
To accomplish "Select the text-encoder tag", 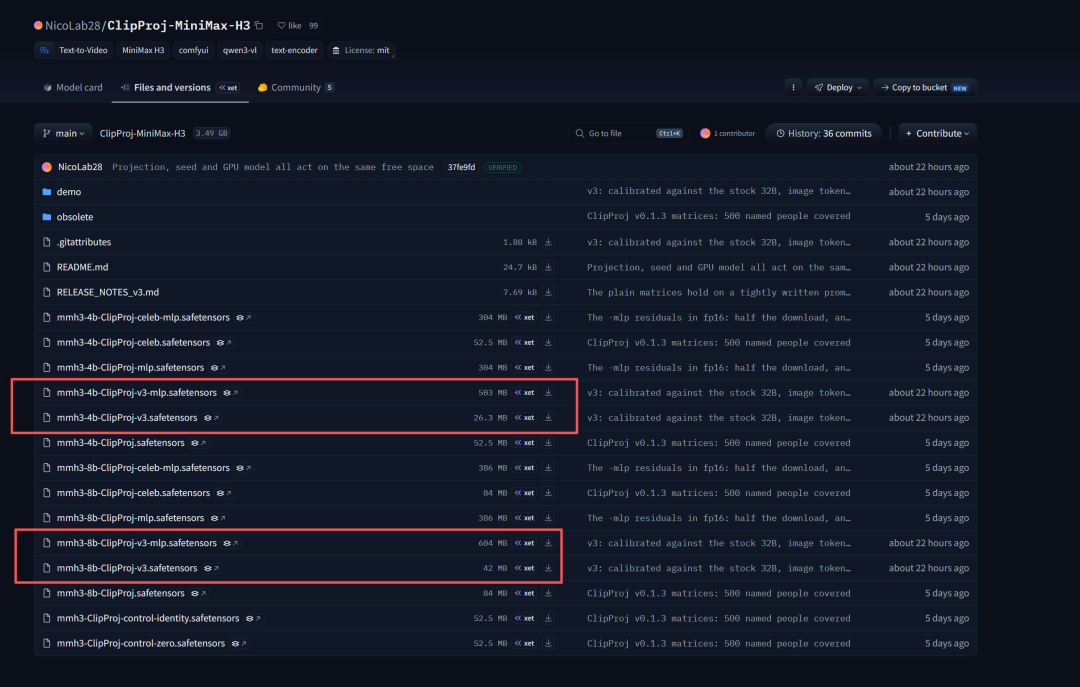I will point(294,50).
